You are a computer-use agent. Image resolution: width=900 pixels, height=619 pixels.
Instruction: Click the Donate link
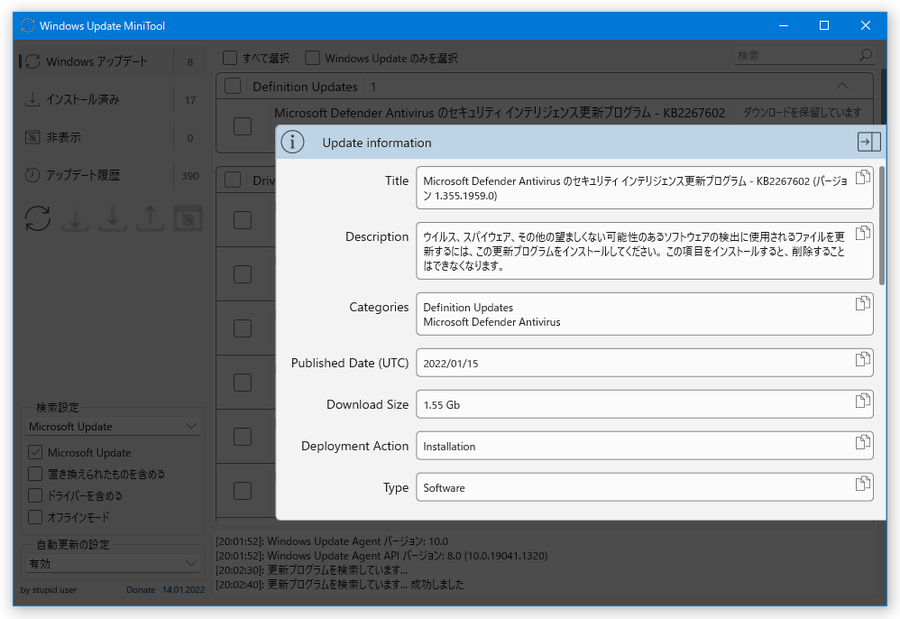(141, 590)
